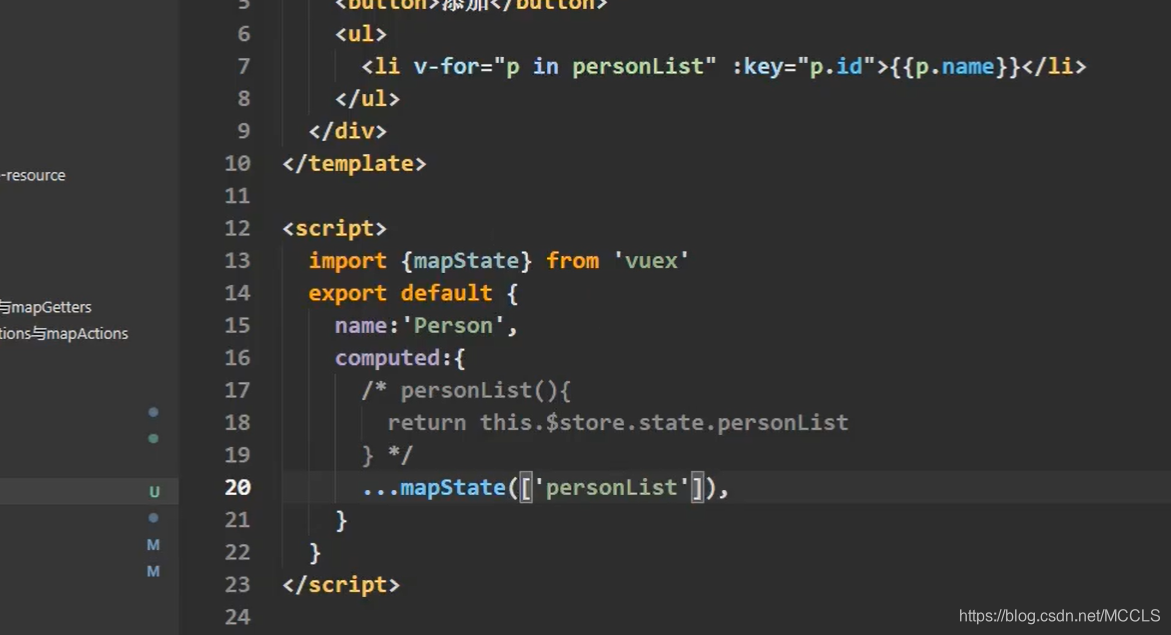Viewport: 1171px width, 635px height.
Task: Click the 'vuex' module string
Action: point(650,261)
